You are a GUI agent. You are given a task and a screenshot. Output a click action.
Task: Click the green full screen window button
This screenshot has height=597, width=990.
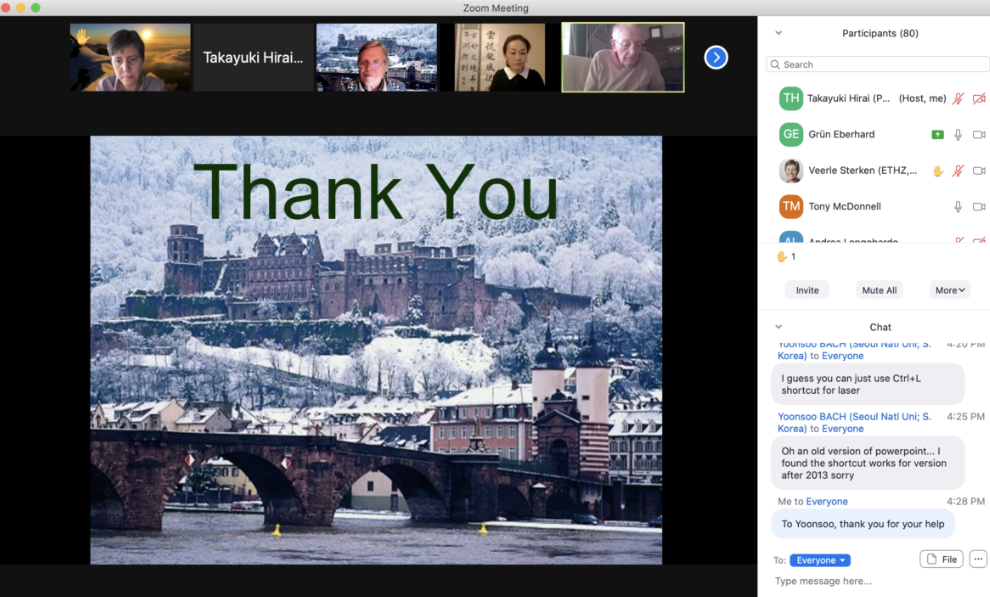[35, 8]
